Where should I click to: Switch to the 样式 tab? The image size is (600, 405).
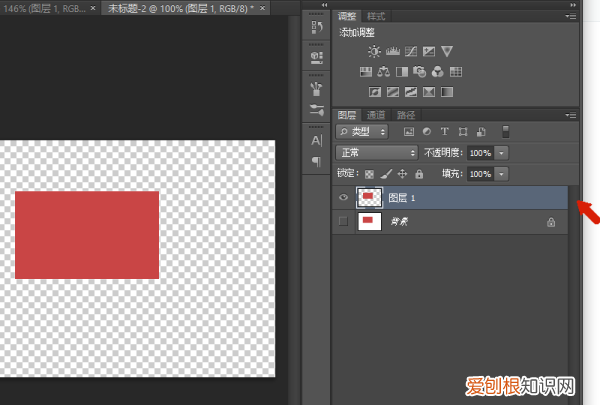click(x=376, y=17)
